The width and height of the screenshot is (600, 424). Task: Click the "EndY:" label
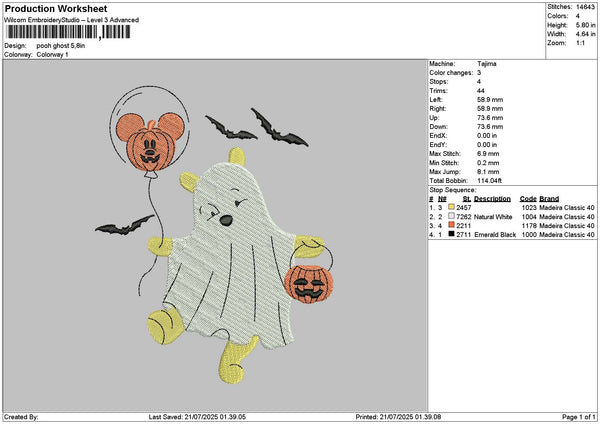(438, 145)
